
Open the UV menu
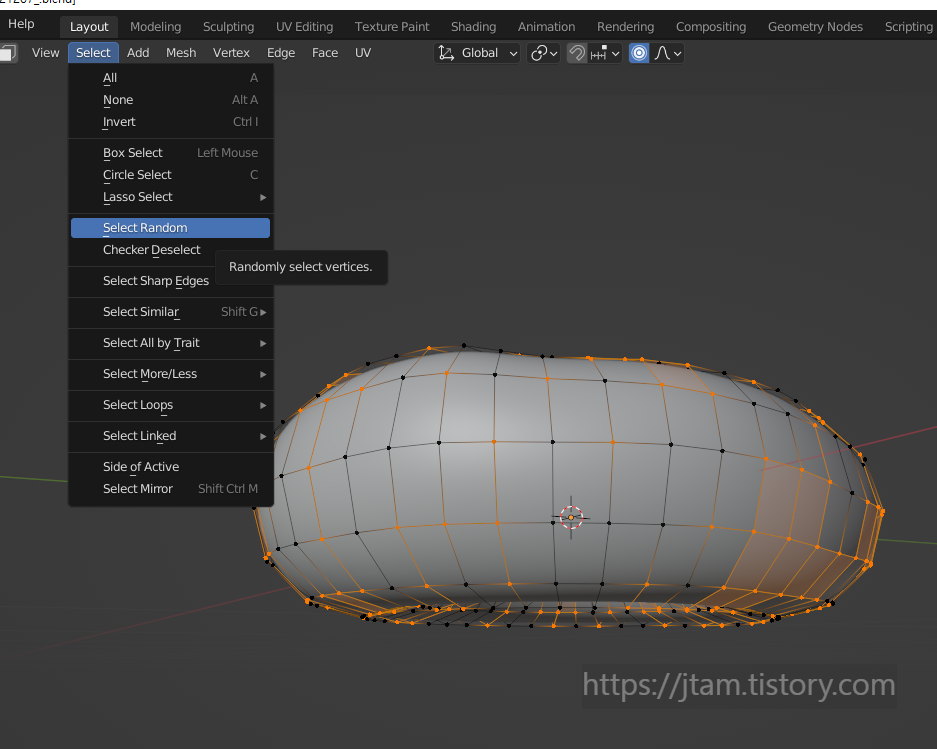363,53
